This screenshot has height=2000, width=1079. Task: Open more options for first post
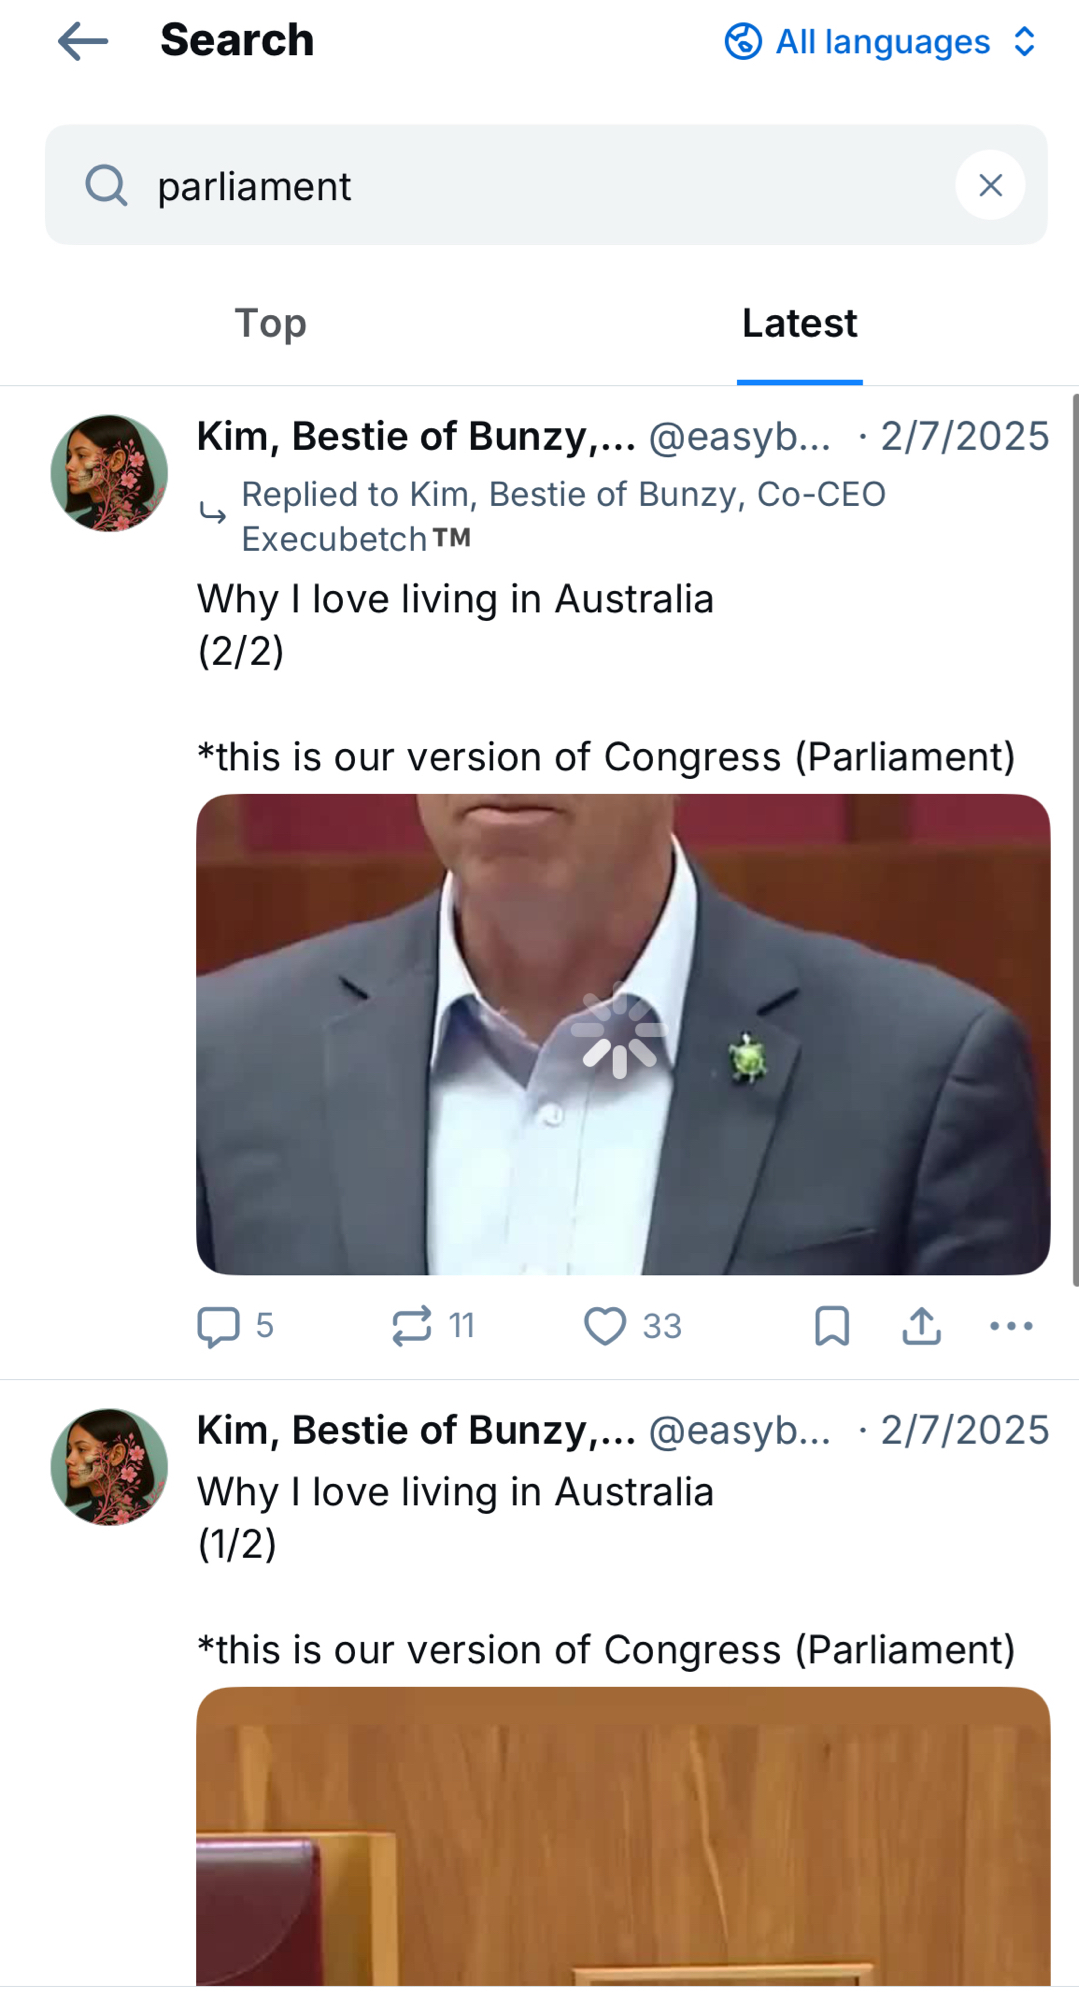[1011, 1326]
